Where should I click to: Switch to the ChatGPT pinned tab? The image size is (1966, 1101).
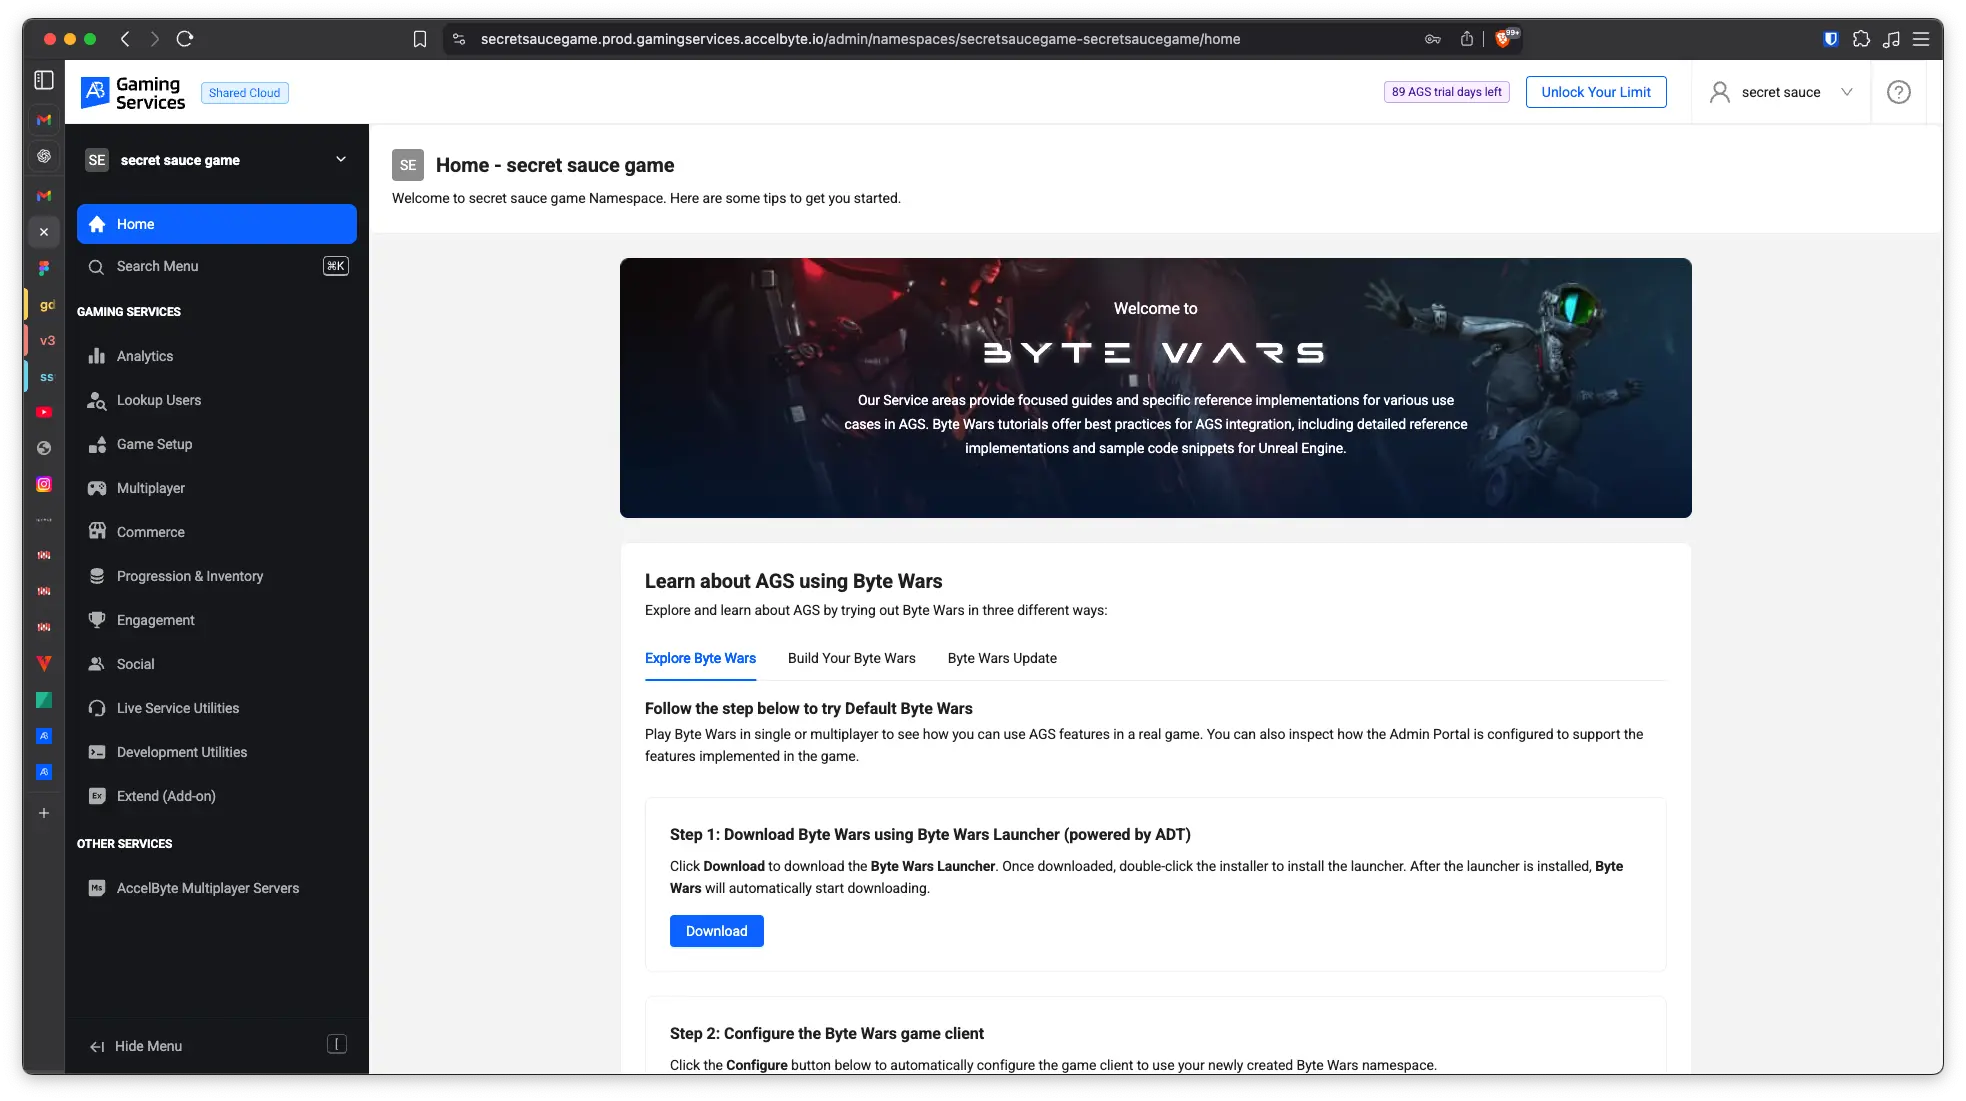point(44,156)
